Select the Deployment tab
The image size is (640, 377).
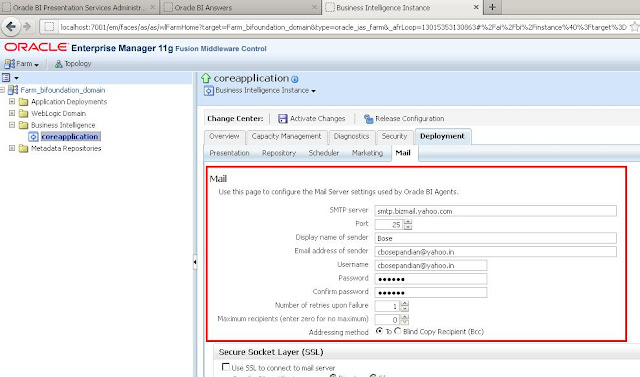[x=442, y=137]
